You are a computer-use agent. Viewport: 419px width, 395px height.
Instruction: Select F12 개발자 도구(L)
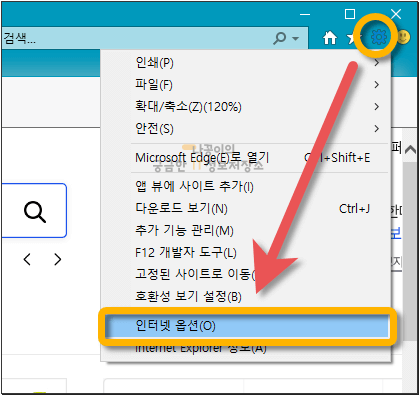click(246, 253)
